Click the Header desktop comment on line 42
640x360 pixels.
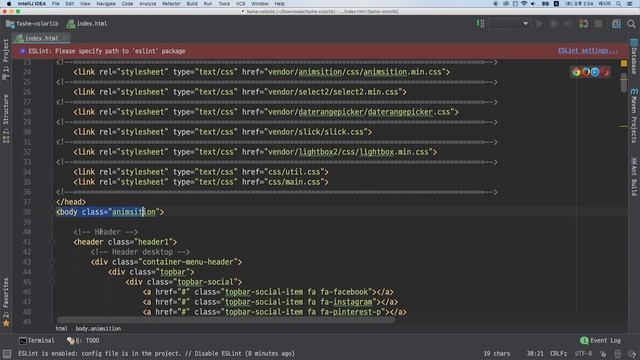[140, 252]
